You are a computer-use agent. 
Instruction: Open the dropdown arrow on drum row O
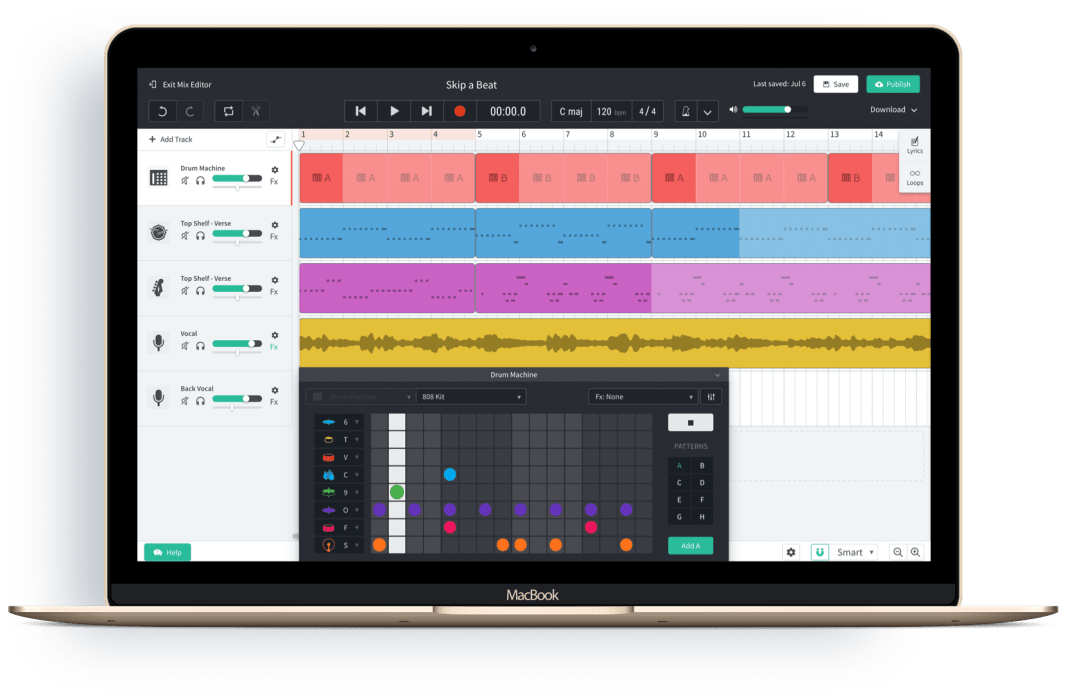pos(356,510)
